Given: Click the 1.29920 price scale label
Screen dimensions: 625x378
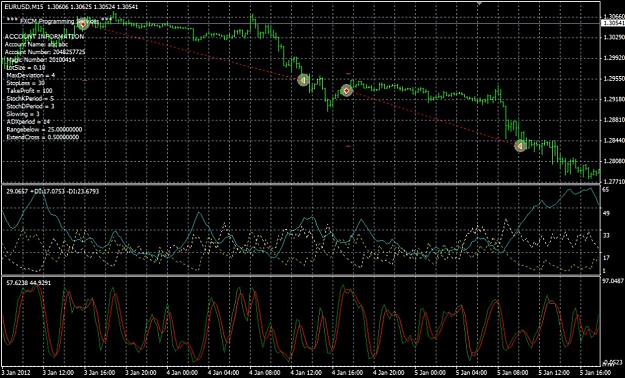Looking at the screenshot, I should coord(614,58).
